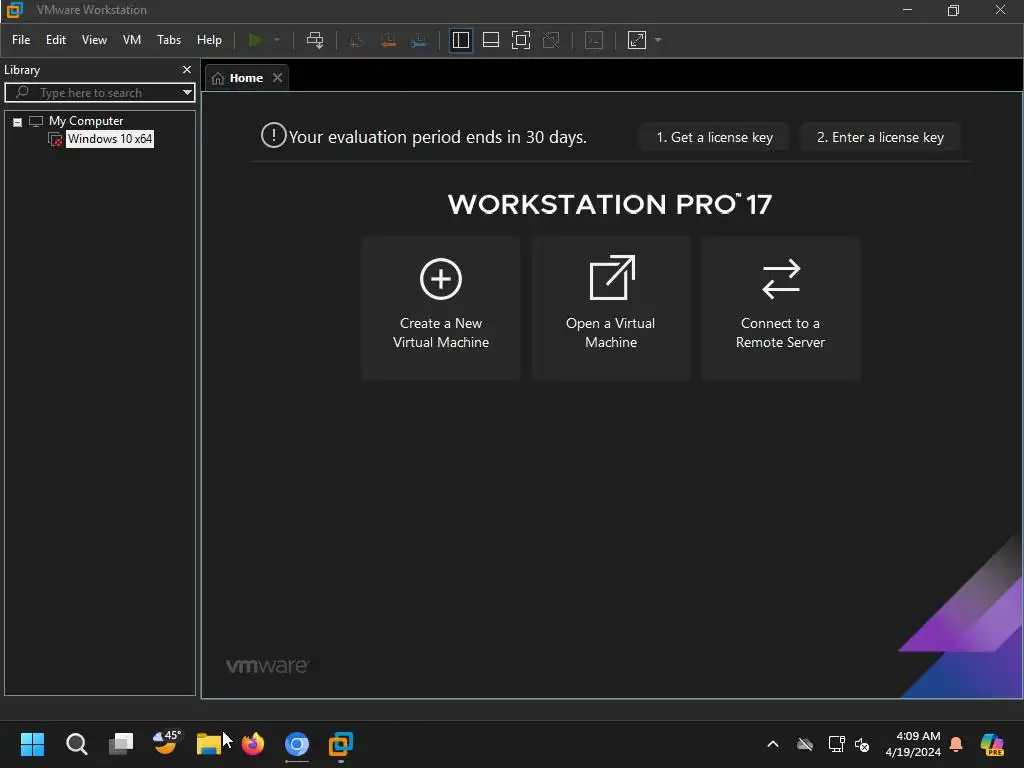Viewport: 1024px width, 768px height.
Task: Open the View menu
Action: click(x=94, y=40)
